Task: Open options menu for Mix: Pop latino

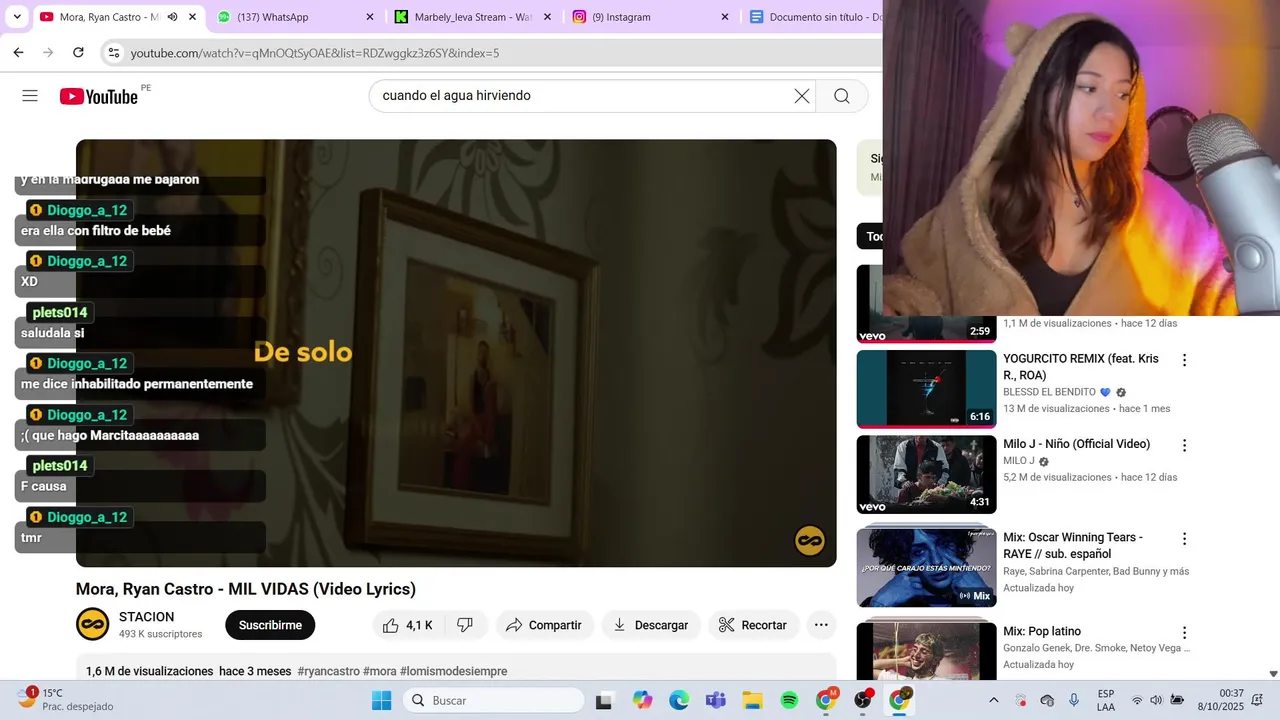Action: coord(1185,632)
